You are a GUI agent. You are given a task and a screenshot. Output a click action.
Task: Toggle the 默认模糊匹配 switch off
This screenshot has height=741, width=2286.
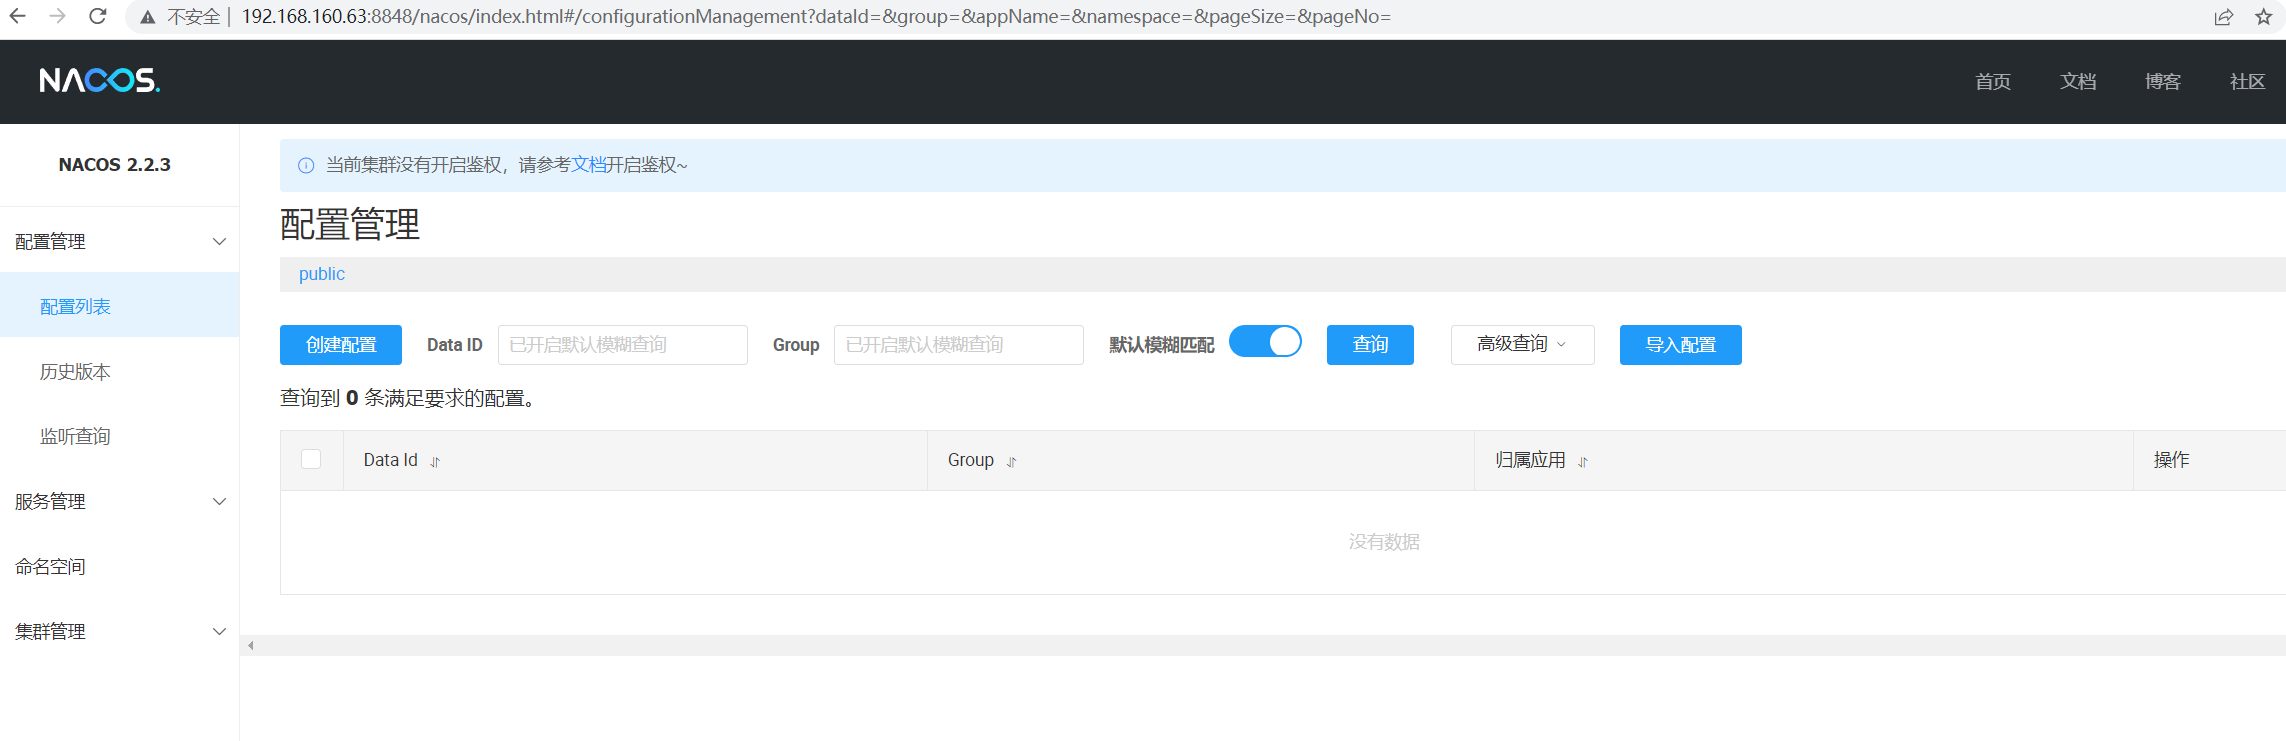[1265, 342]
